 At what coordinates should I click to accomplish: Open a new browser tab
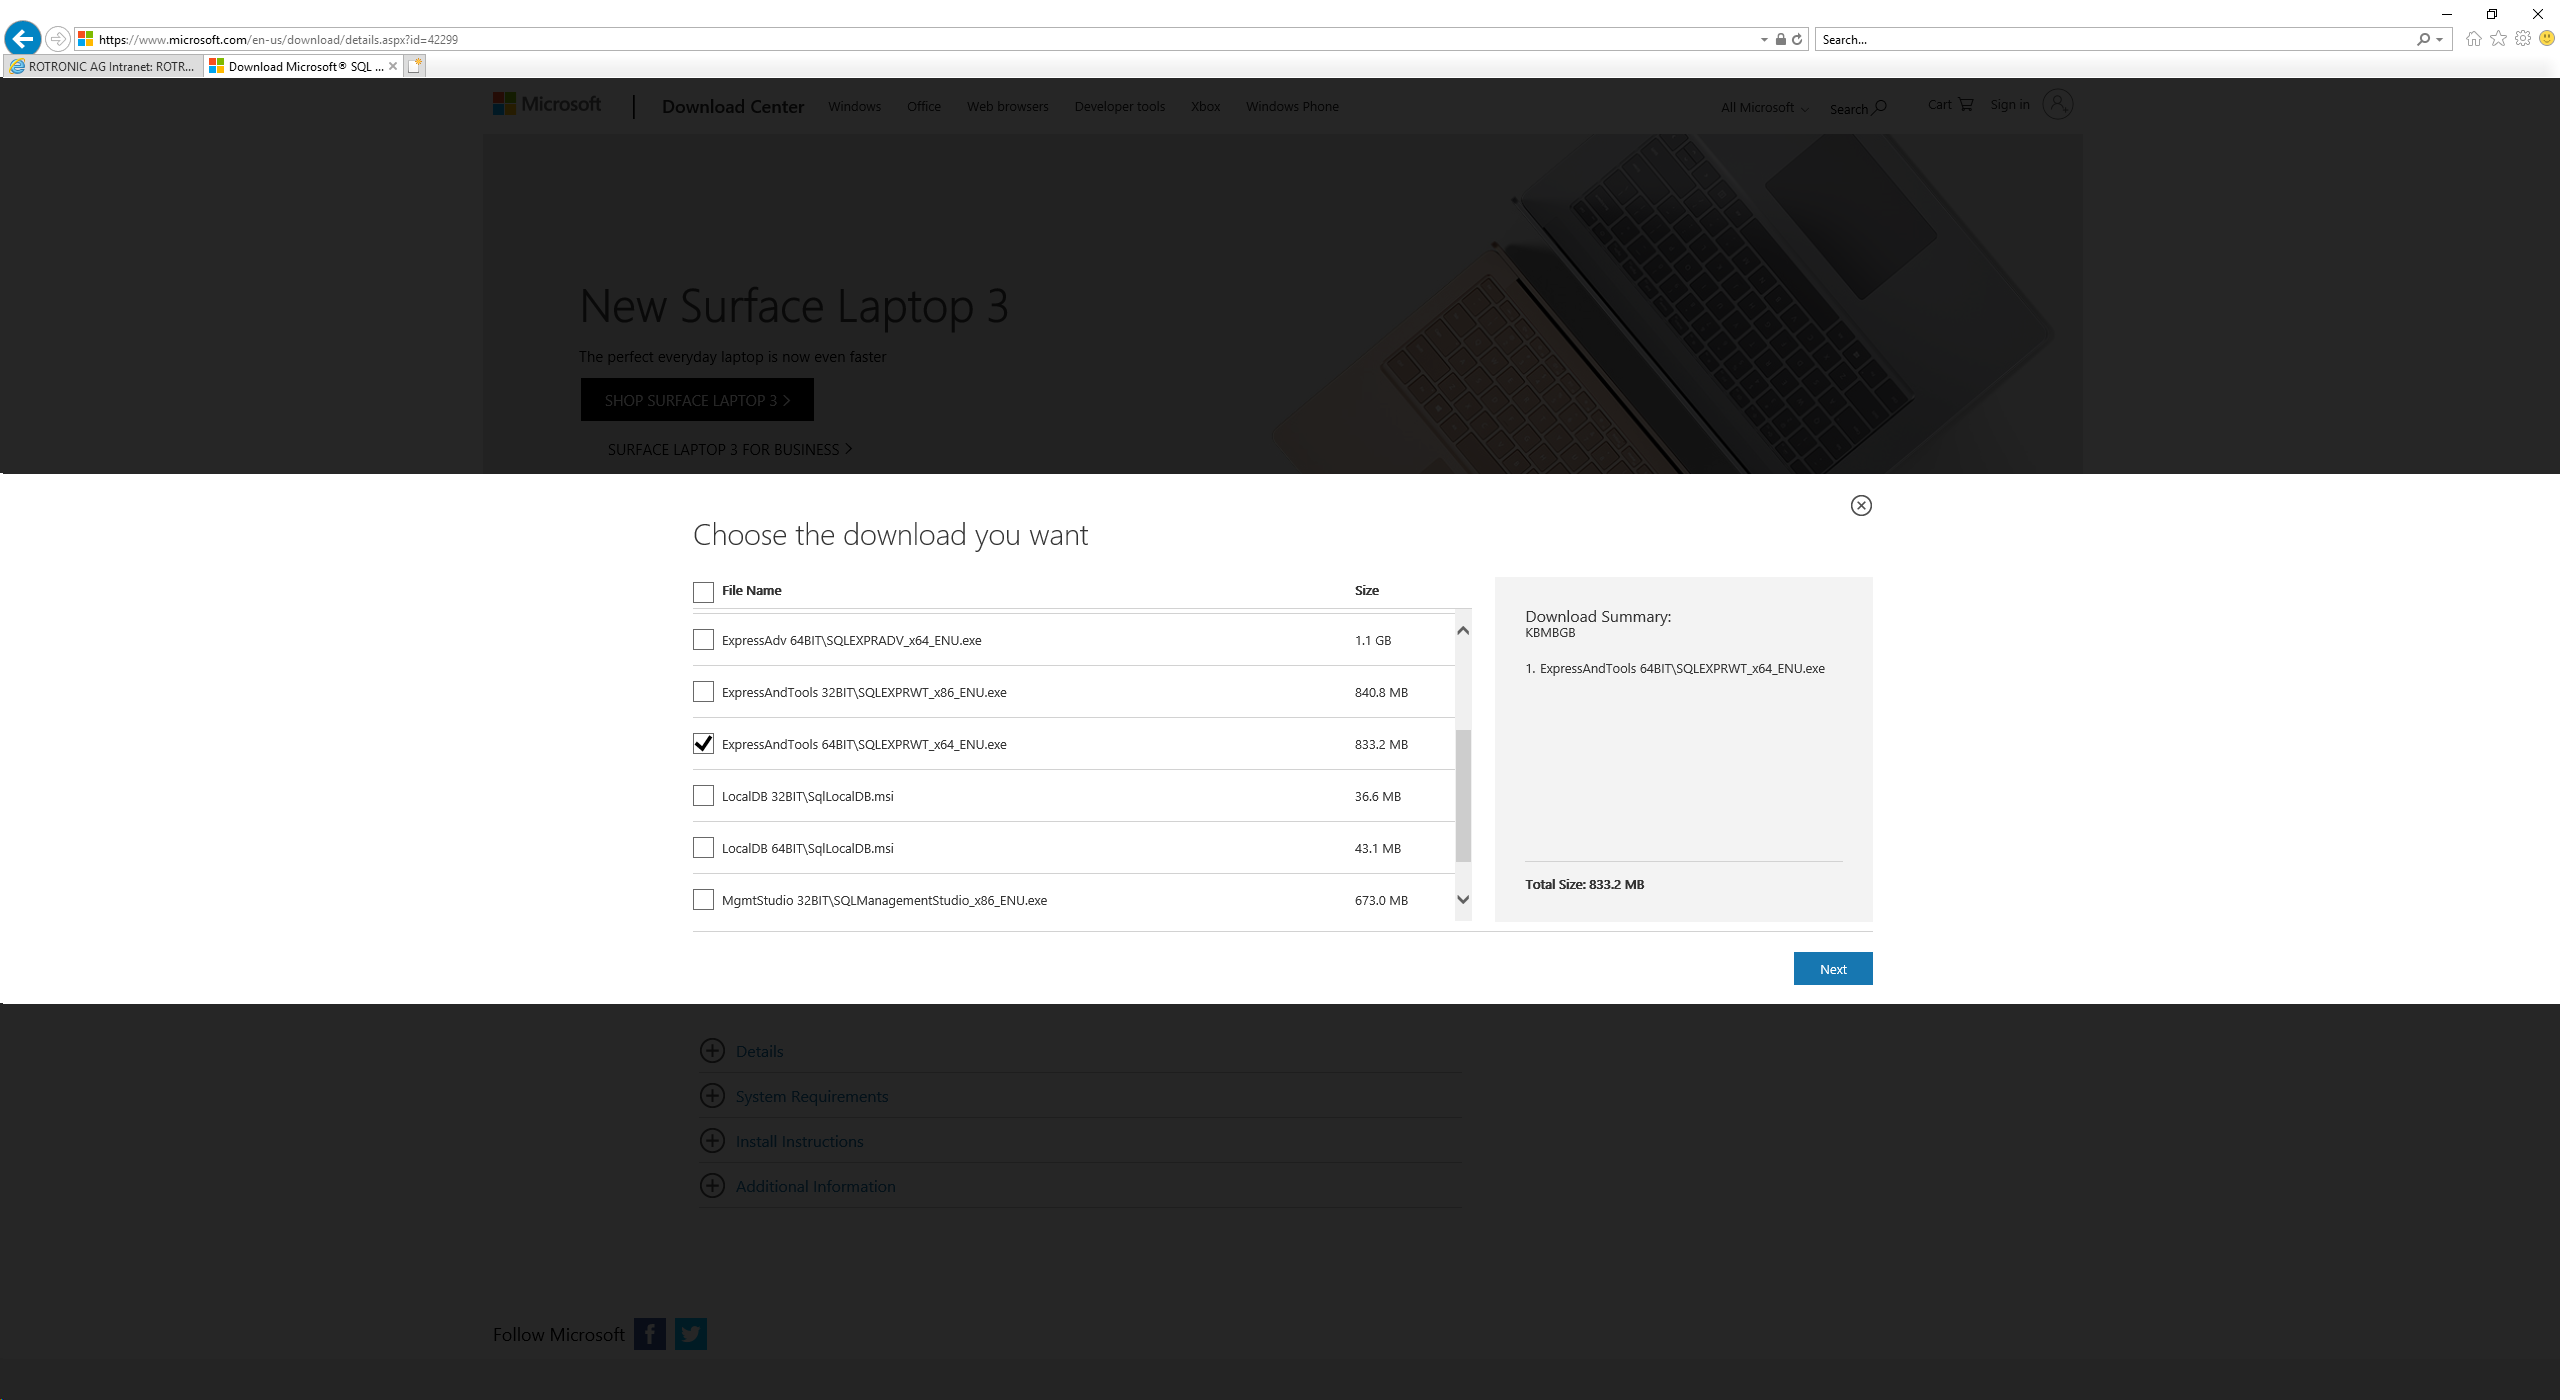[x=416, y=66]
